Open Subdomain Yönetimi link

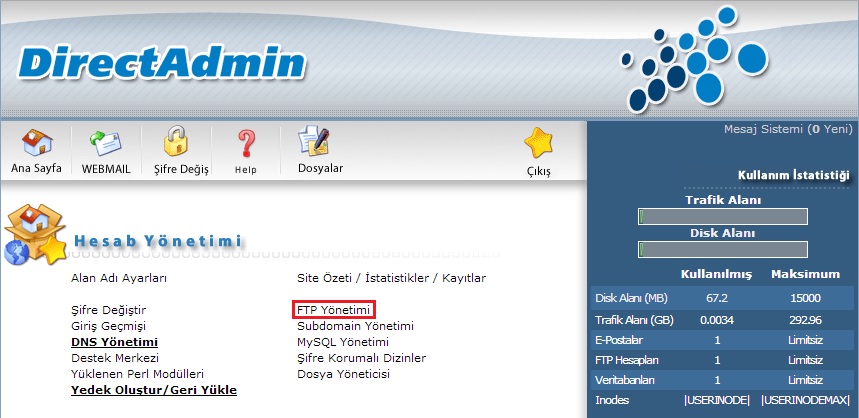tap(356, 326)
